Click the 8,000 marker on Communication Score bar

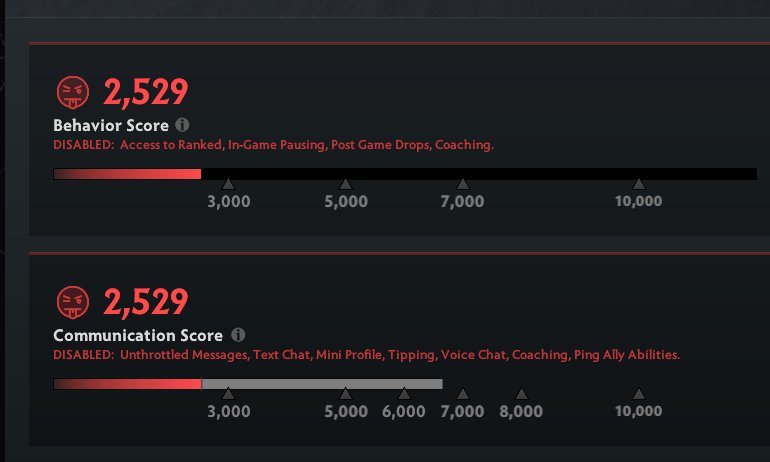[x=520, y=394]
